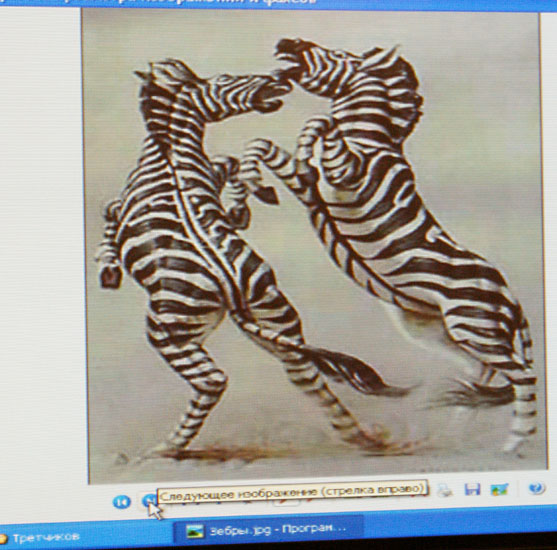Print the zebra picture via printer icon

click(444, 490)
